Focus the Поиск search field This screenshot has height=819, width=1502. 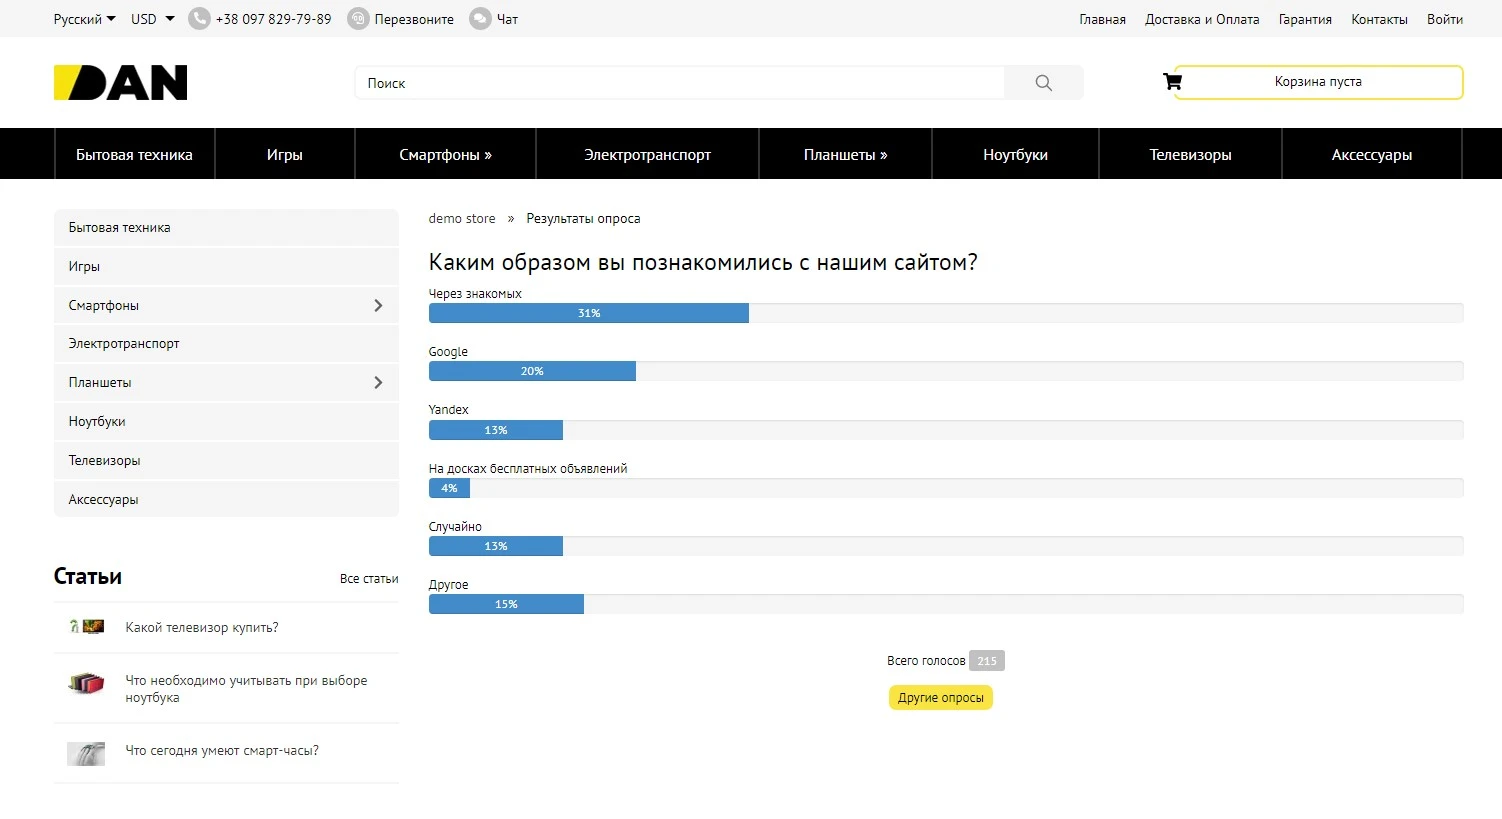pos(680,83)
